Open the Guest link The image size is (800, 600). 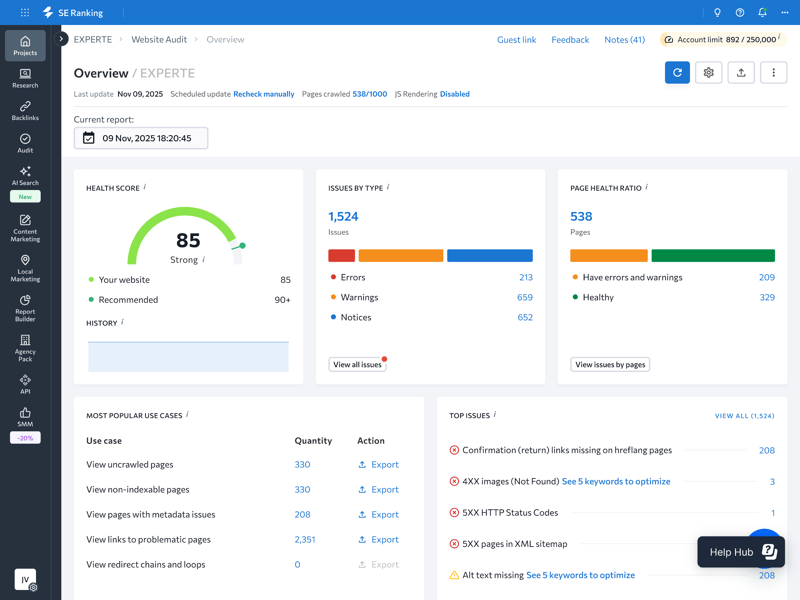point(516,40)
